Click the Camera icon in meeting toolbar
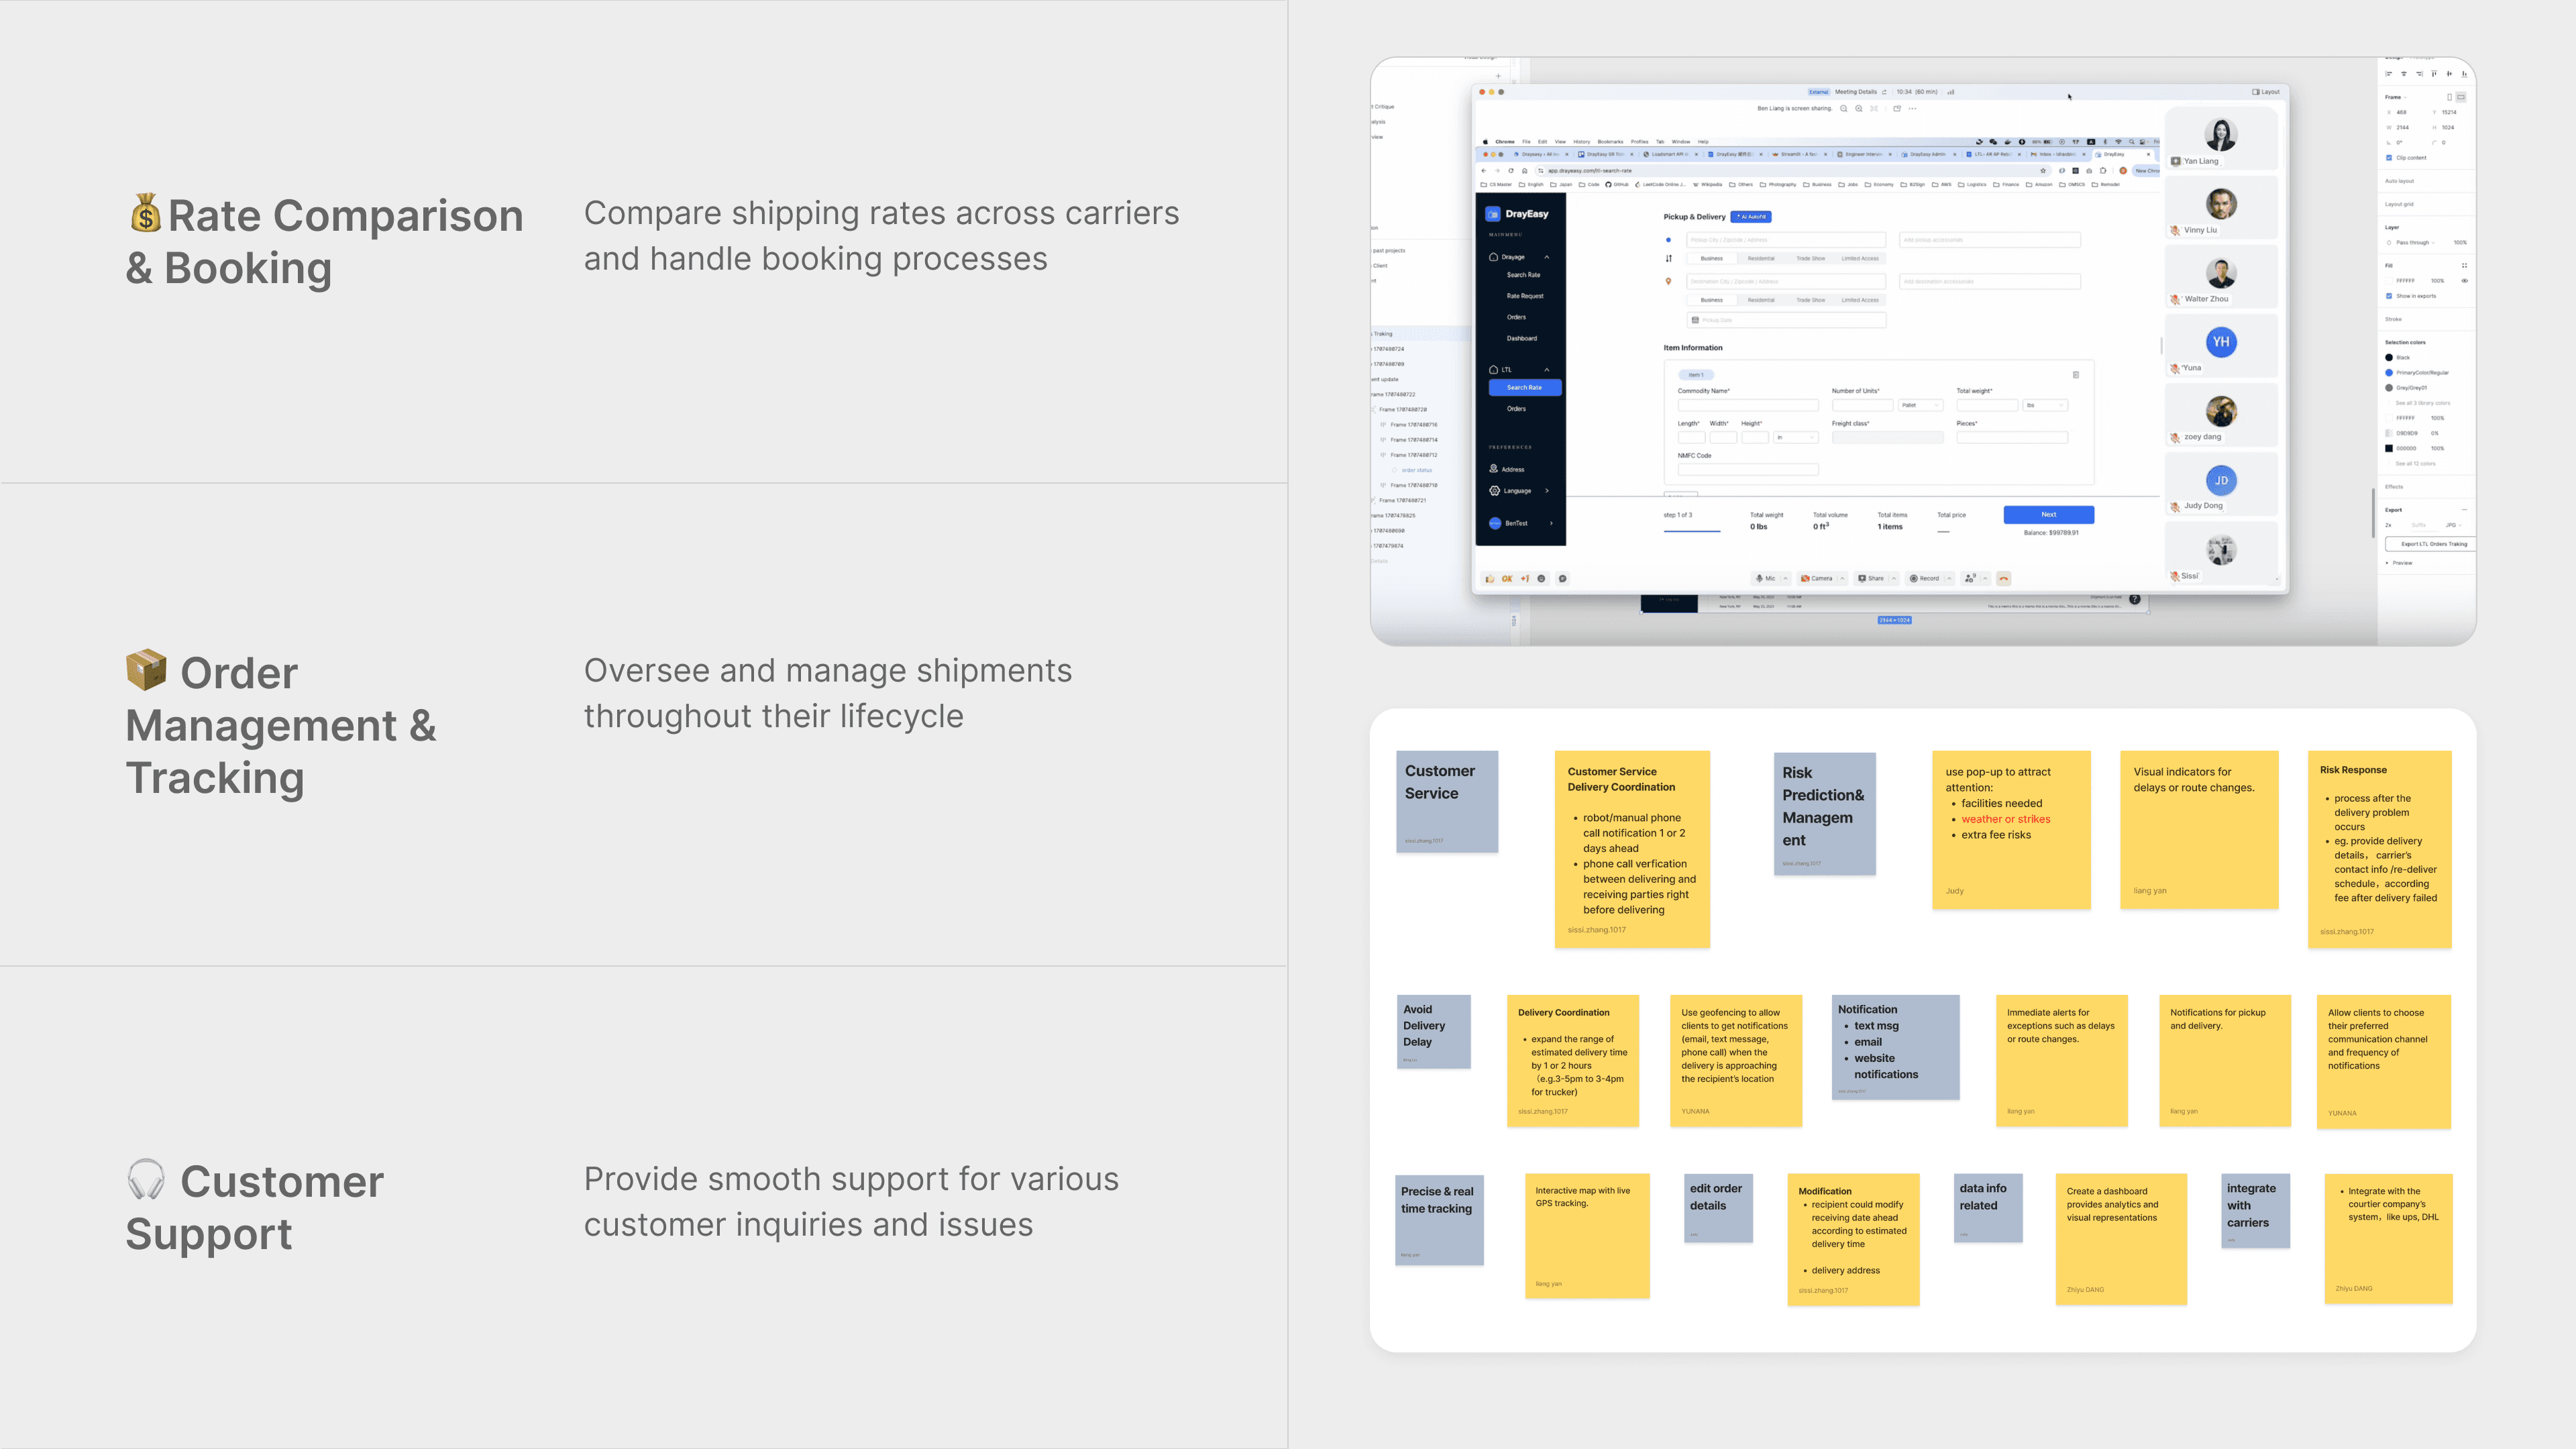Image resolution: width=2576 pixels, height=1449 pixels. click(1805, 578)
